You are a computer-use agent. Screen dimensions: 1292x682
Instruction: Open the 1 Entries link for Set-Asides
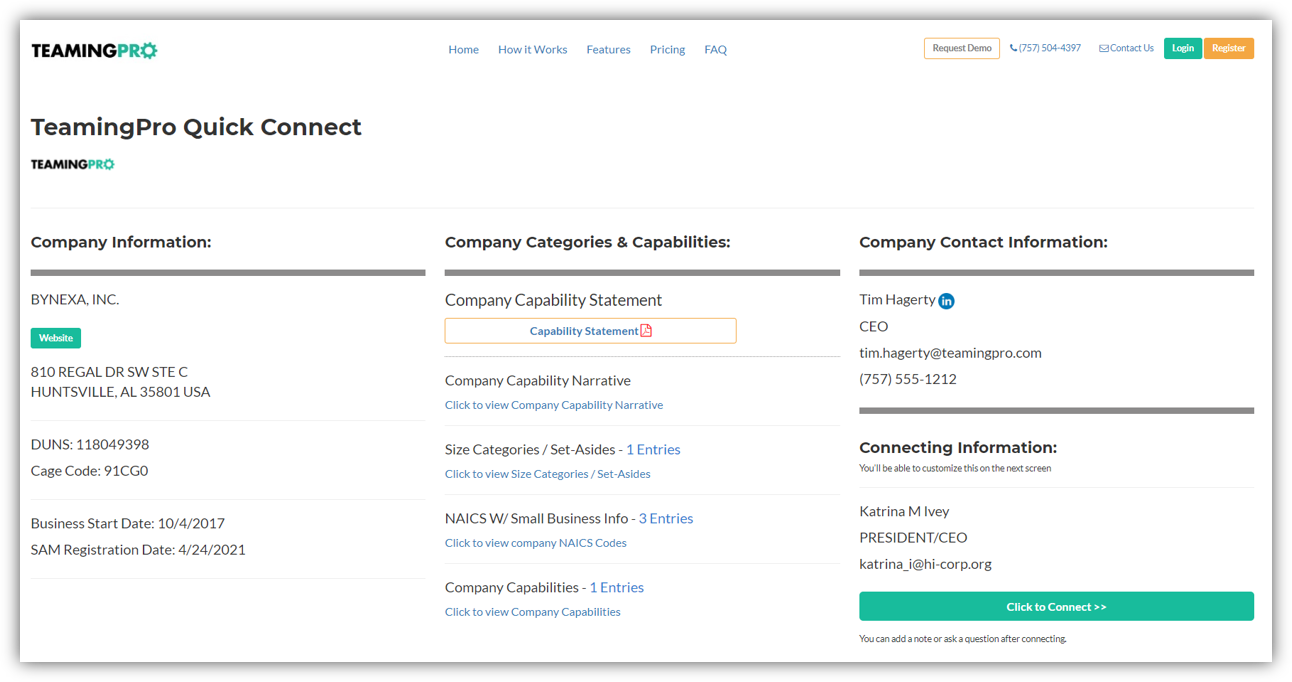(653, 450)
